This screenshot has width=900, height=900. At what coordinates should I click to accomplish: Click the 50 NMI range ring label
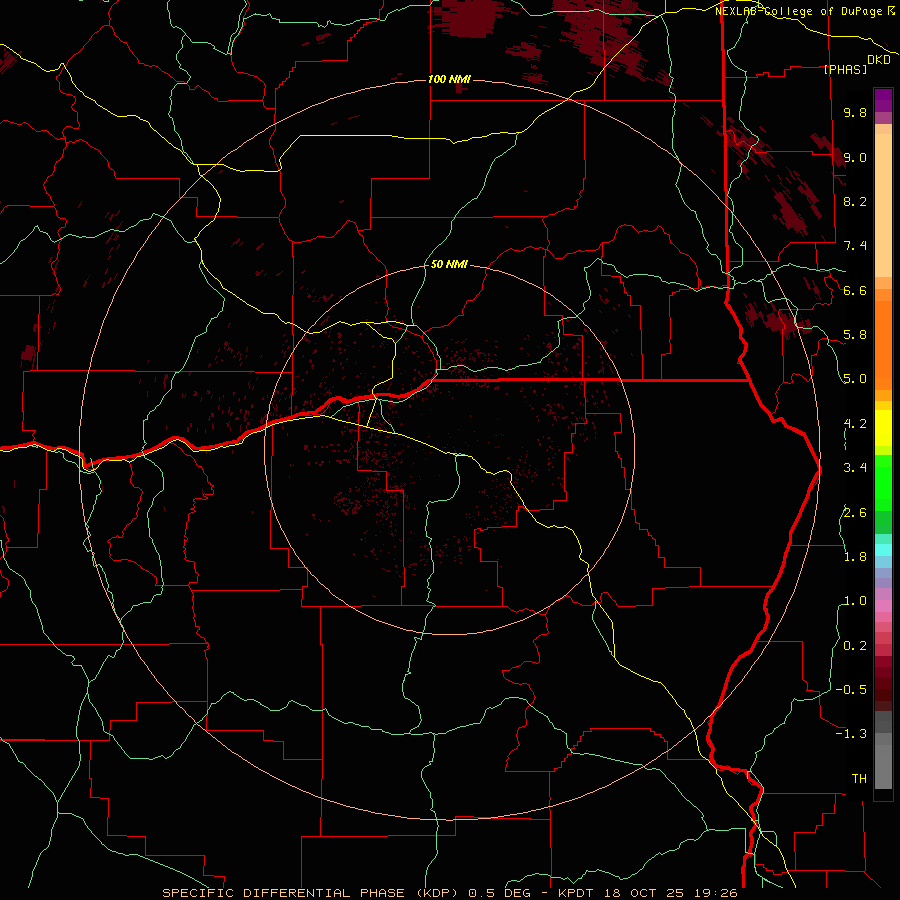pyautogui.click(x=449, y=264)
